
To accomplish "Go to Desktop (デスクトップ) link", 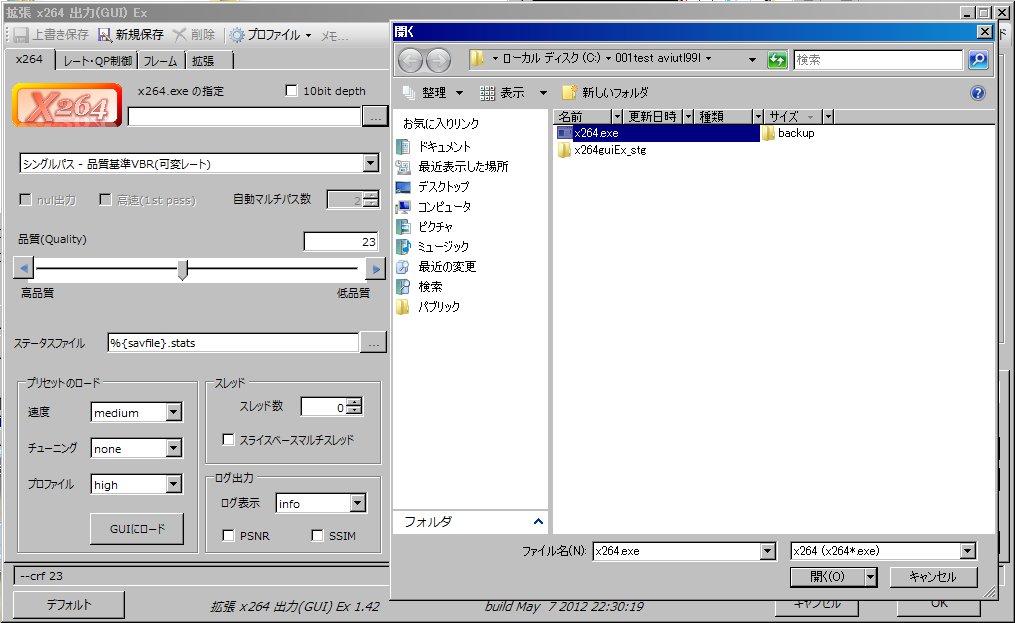I will 432,187.
